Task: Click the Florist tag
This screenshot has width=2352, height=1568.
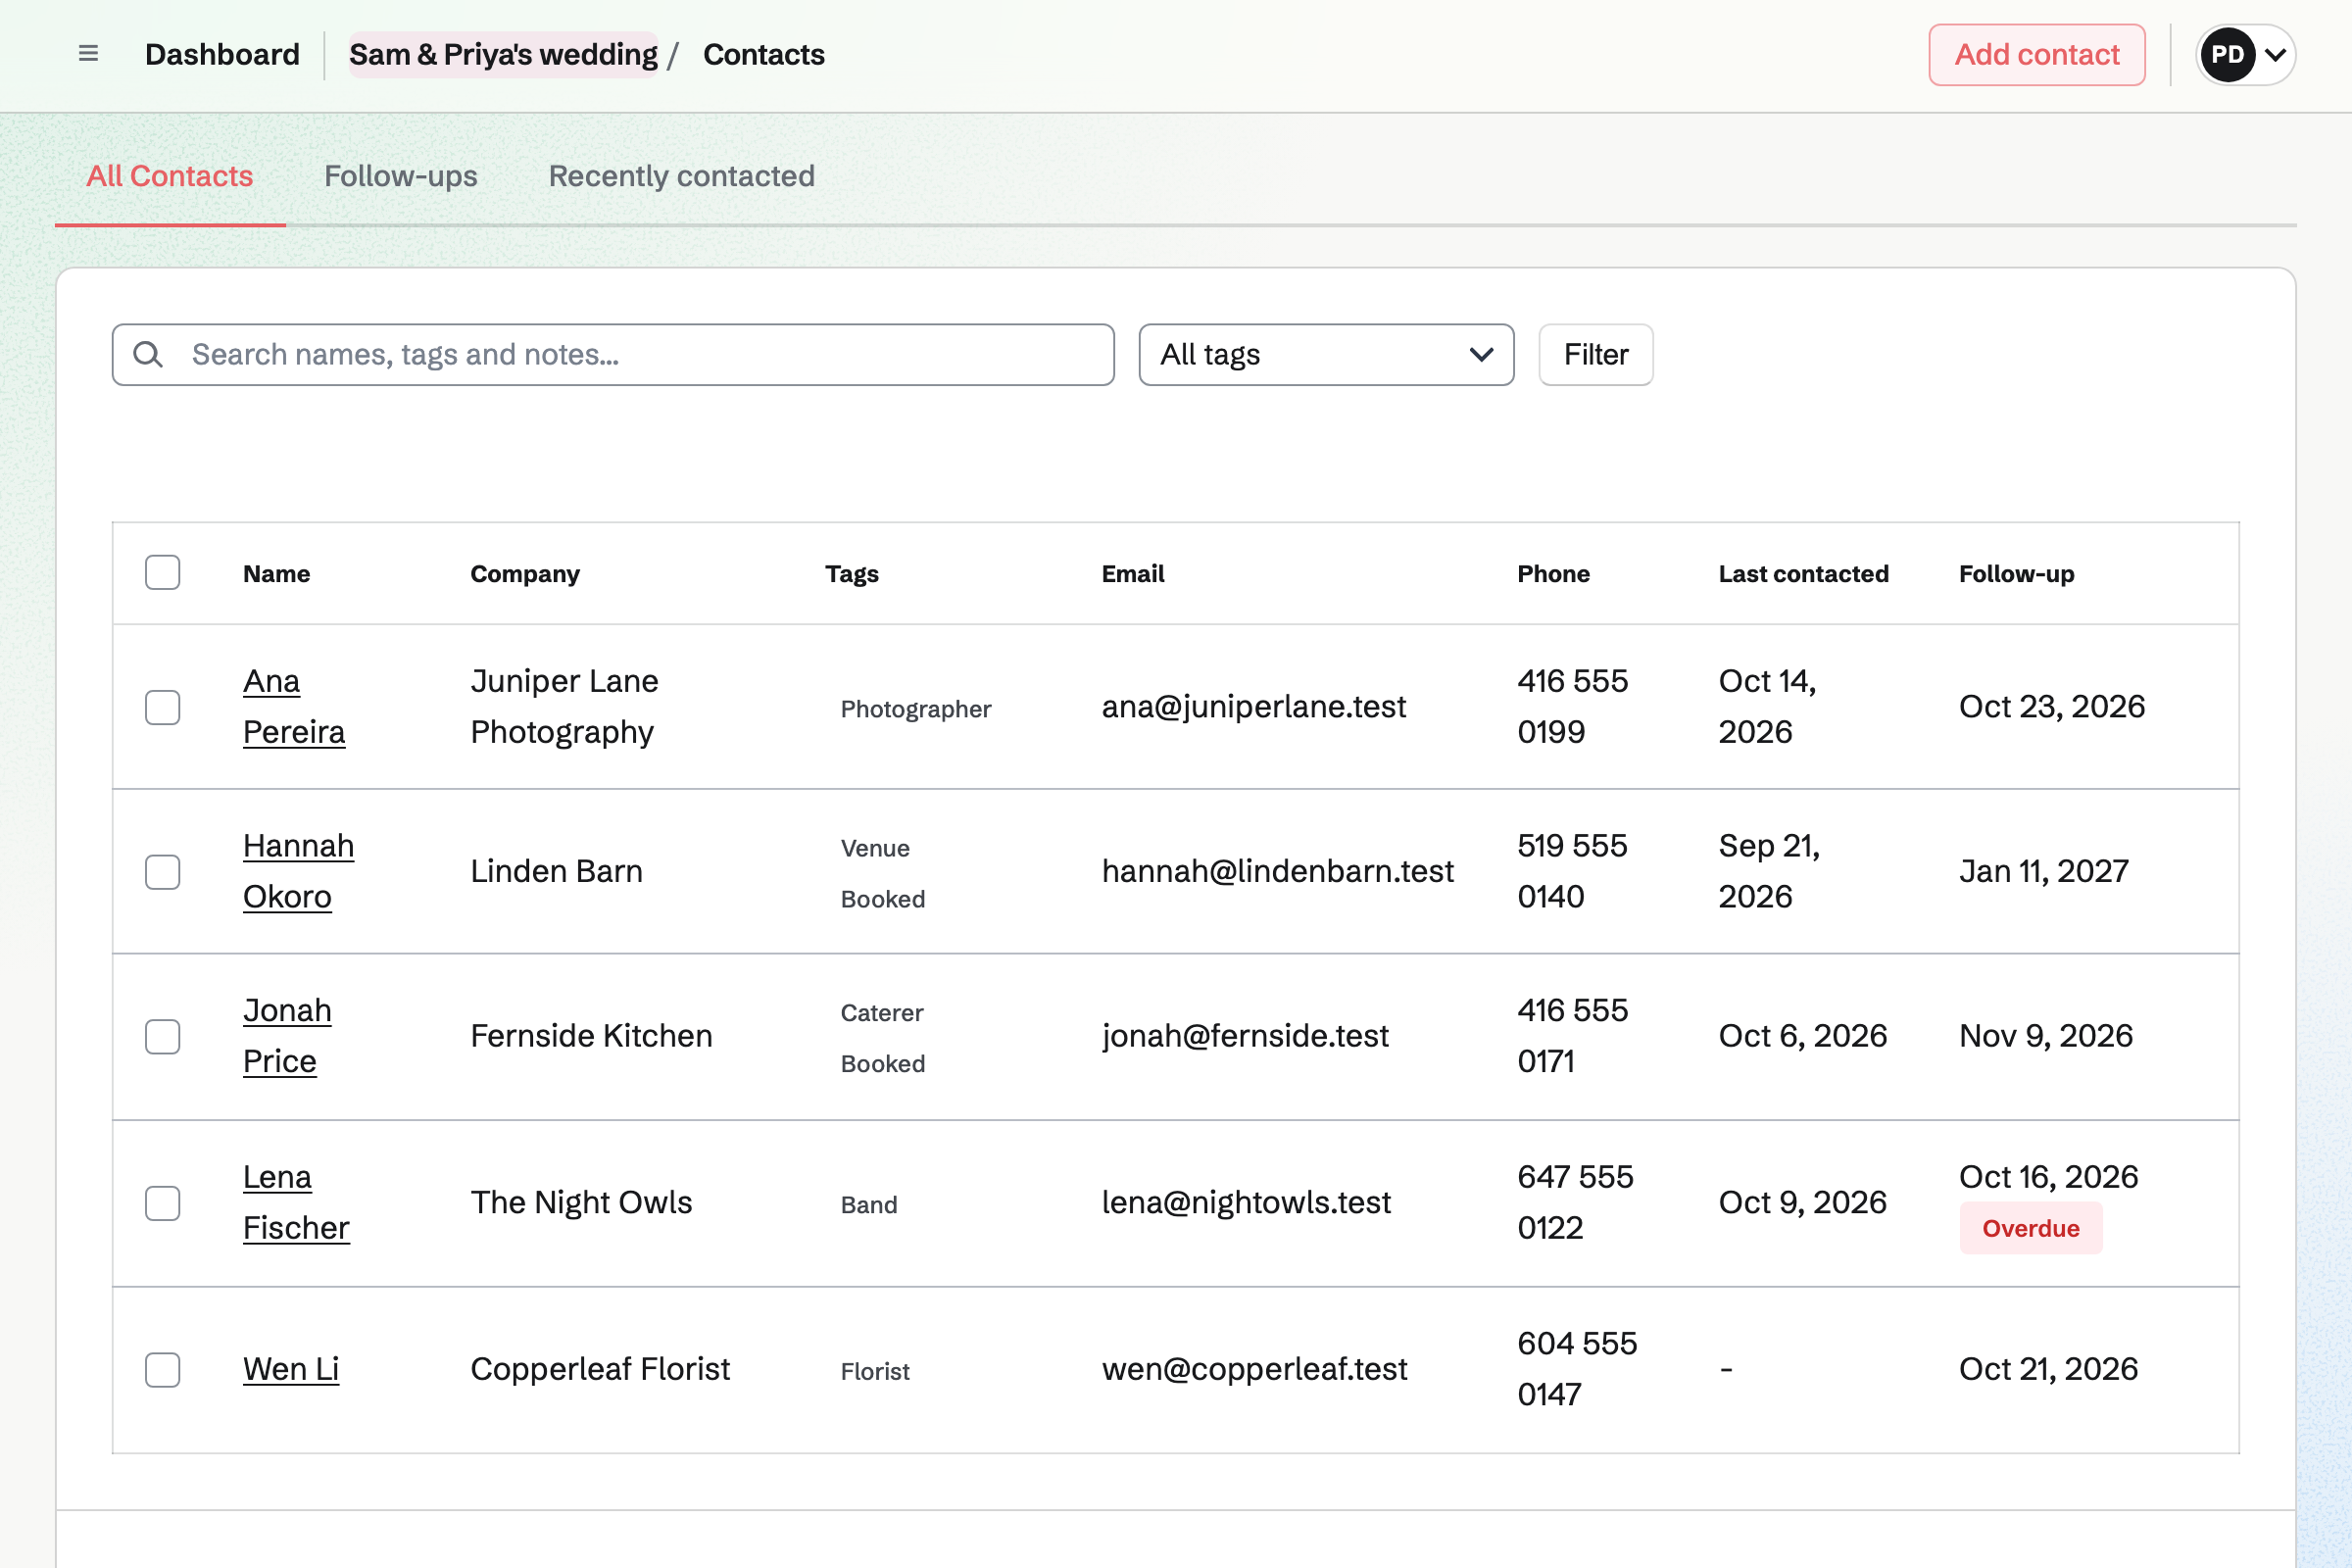Action: pyautogui.click(x=875, y=1372)
